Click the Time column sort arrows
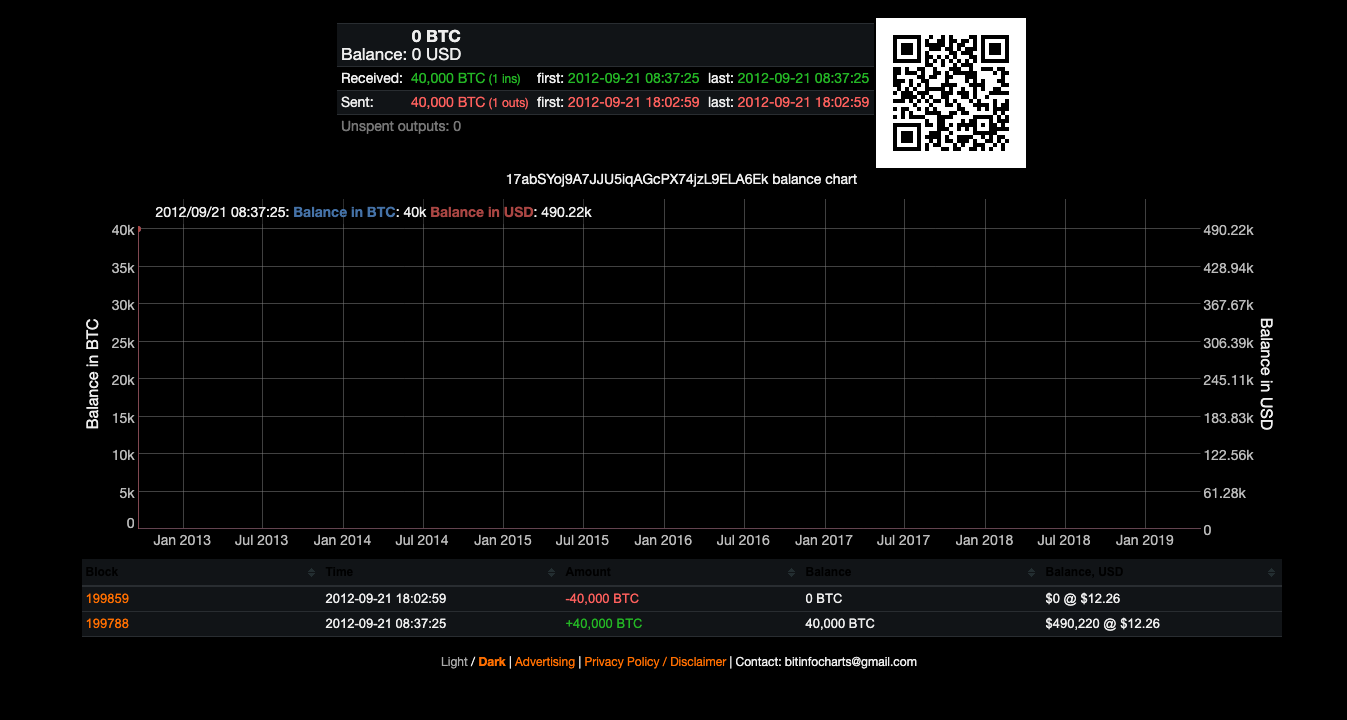 pos(551,572)
